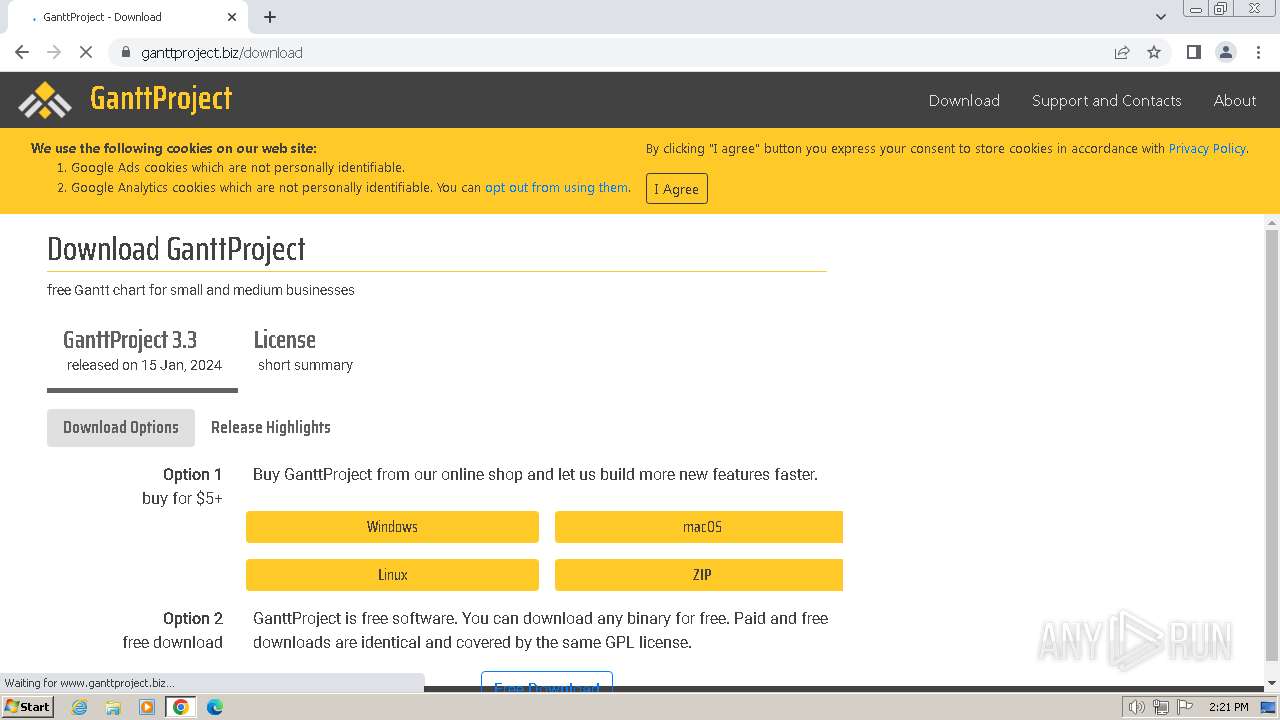The height and width of the screenshot is (720, 1280).
Task: Open the network icon in system tray
Action: point(1160,707)
